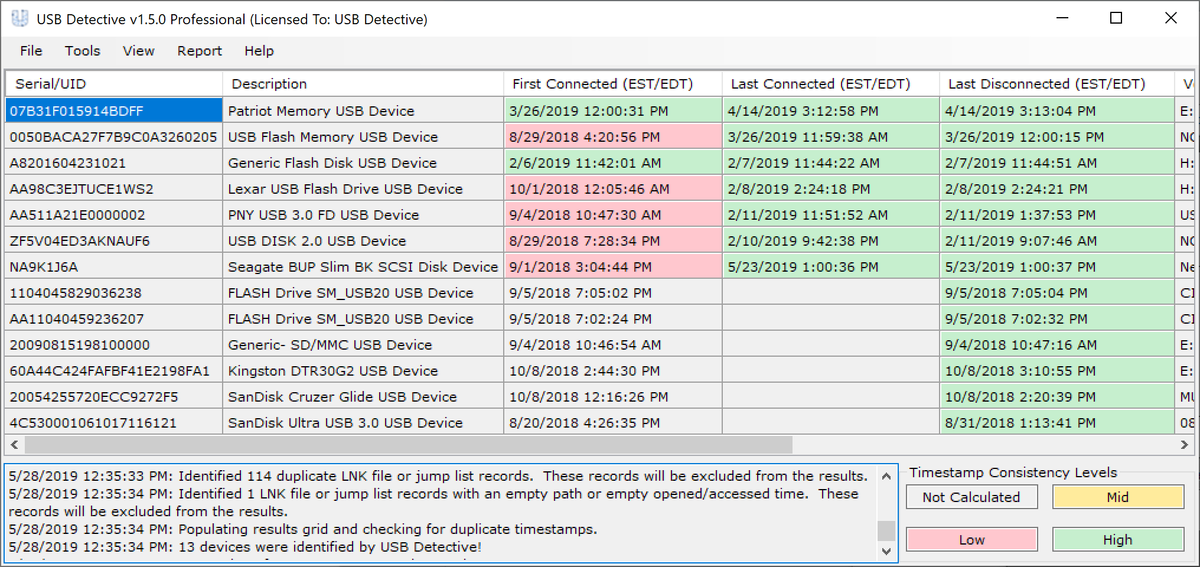Select serial cell ZF5V04ED3AKNAUF6

pyautogui.click(x=114, y=241)
